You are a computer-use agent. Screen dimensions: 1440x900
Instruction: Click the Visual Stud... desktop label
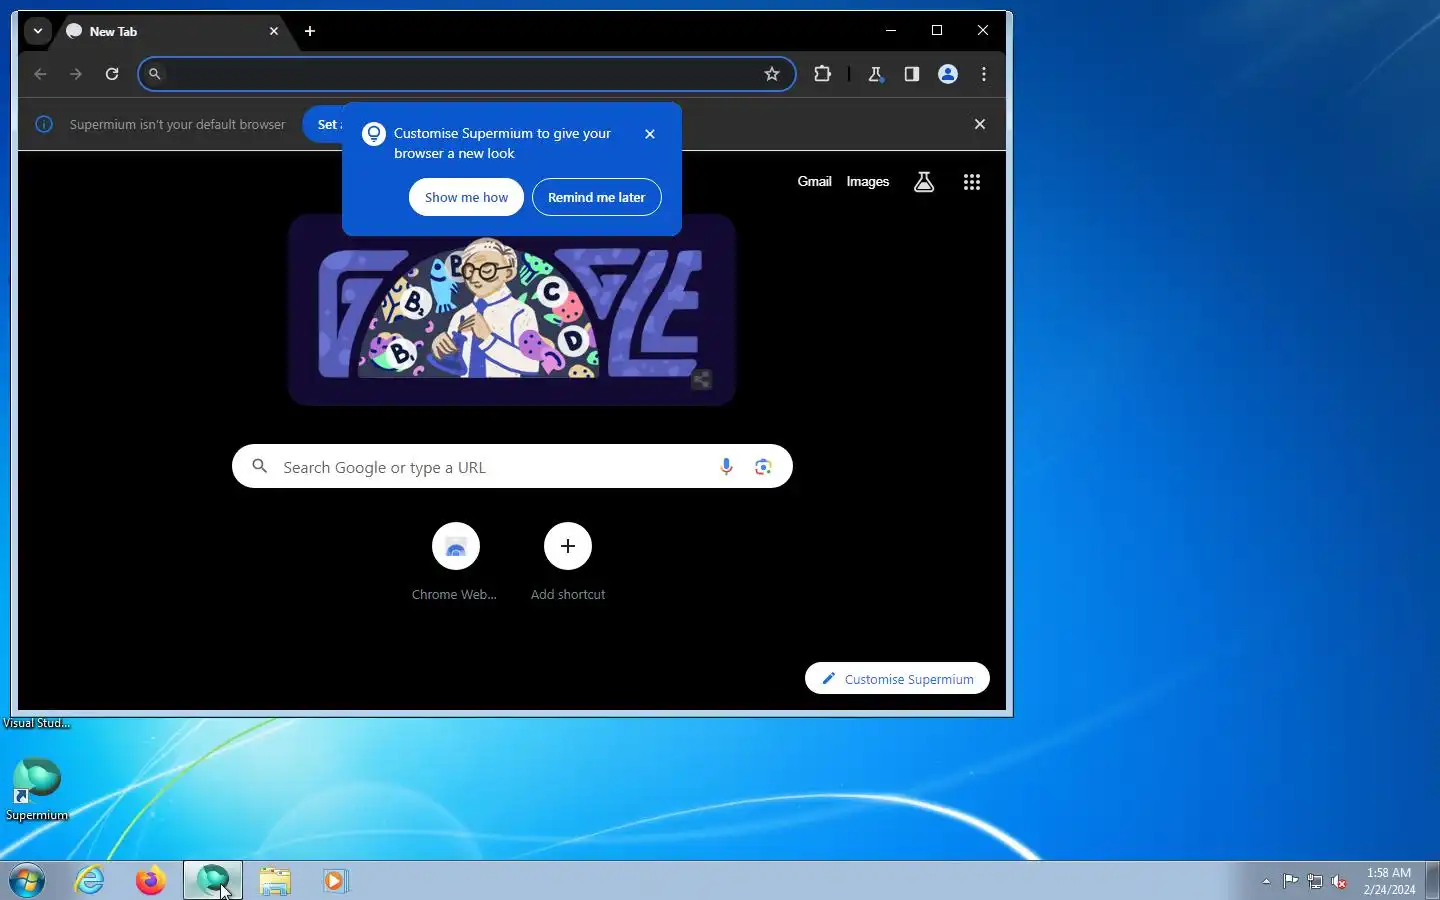[37, 723]
